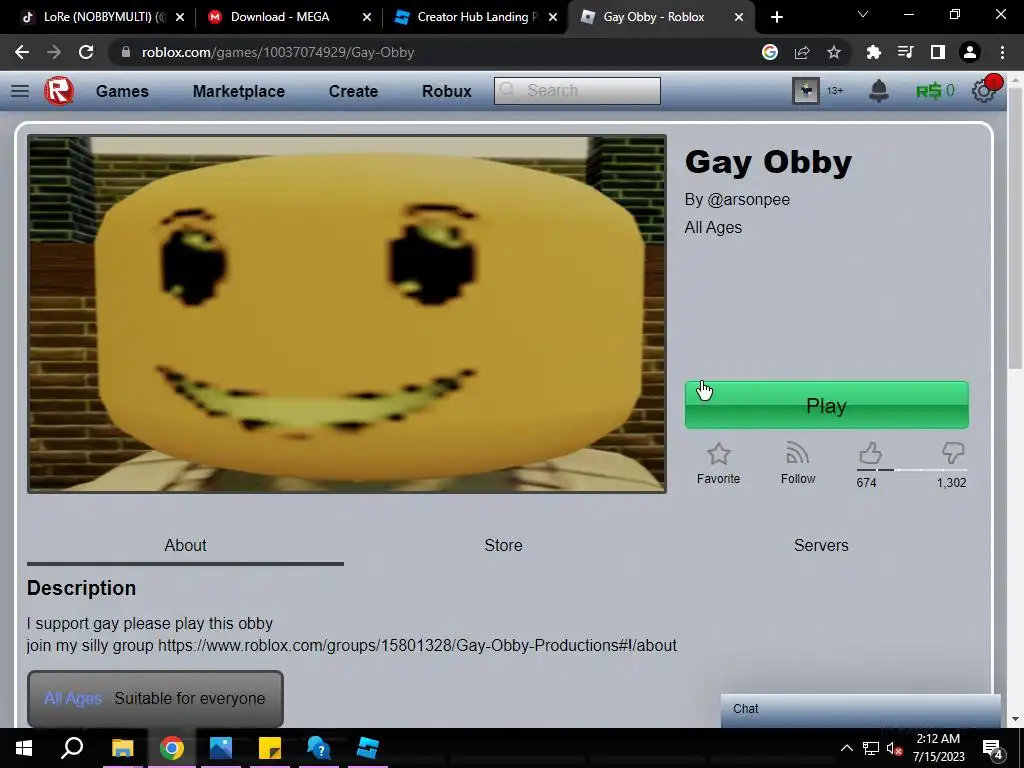1024x768 pixels.
Task: View site info via padlock icon
Action: [x=126, y=52]
